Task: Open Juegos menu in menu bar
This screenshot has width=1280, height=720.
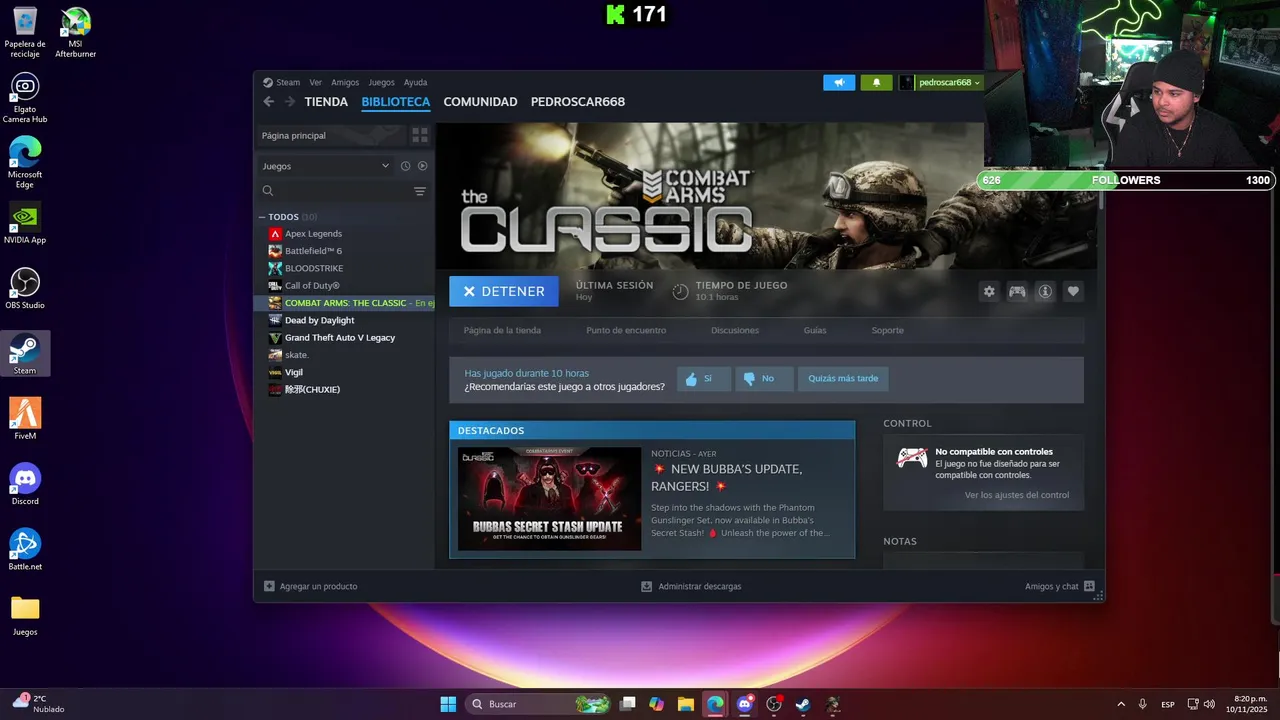Action: pyautogui.click(x=381, y=82)
